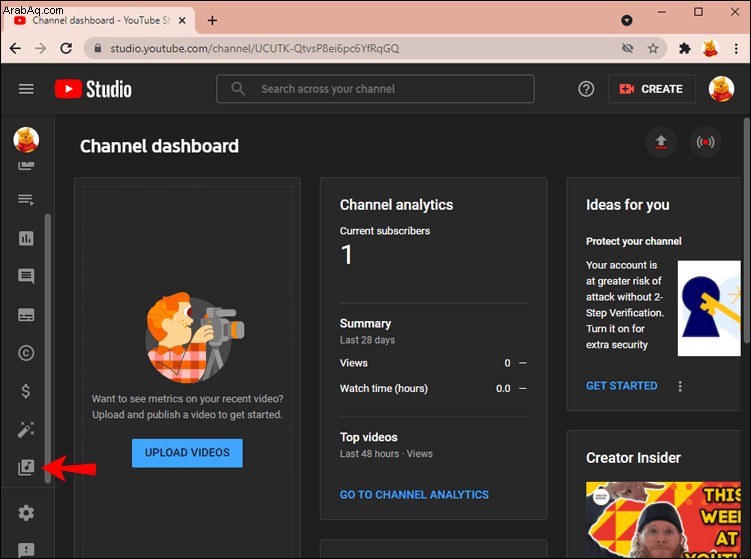Viewport: 751px width, 559px height.
Task: Click the sidebar vertical scrollbar
Action: pos(47,348)
